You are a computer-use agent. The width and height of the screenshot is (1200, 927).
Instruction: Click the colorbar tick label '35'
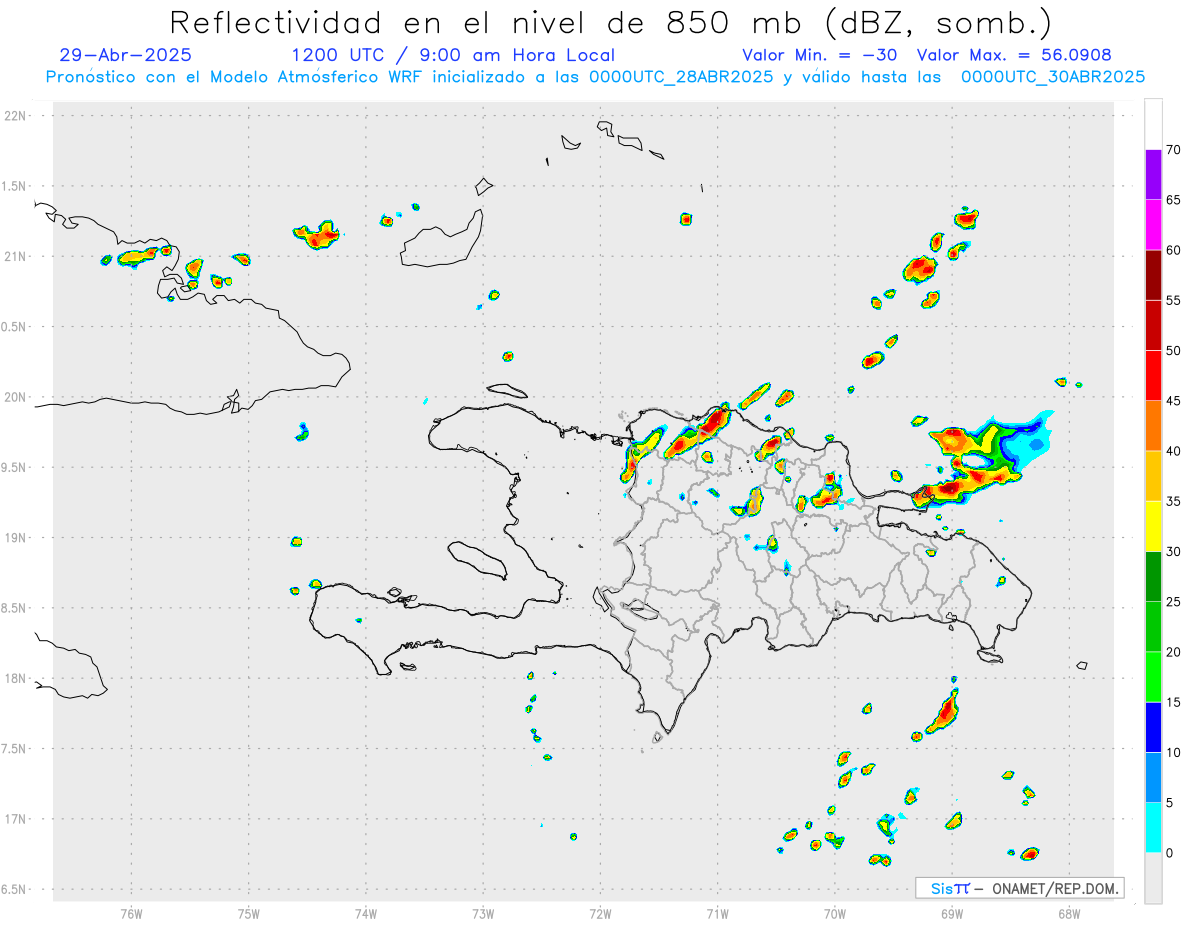coord(1174,501)
